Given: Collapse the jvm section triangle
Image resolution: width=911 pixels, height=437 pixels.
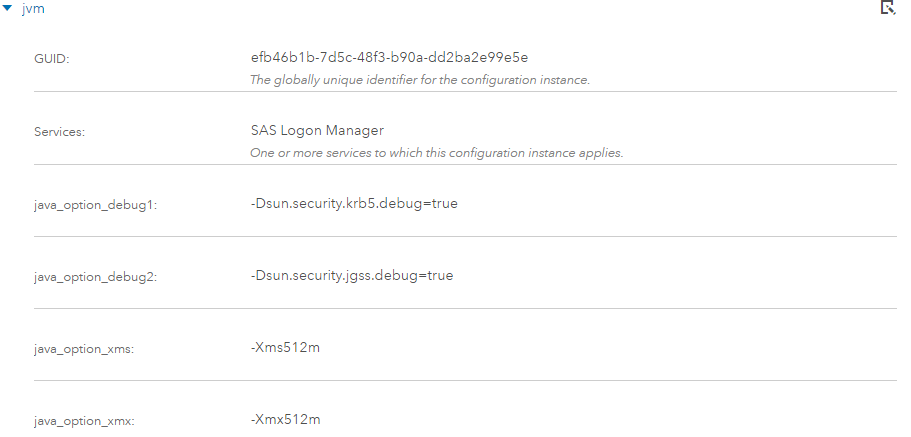Looking at the screenshot, I should [9, 9].
